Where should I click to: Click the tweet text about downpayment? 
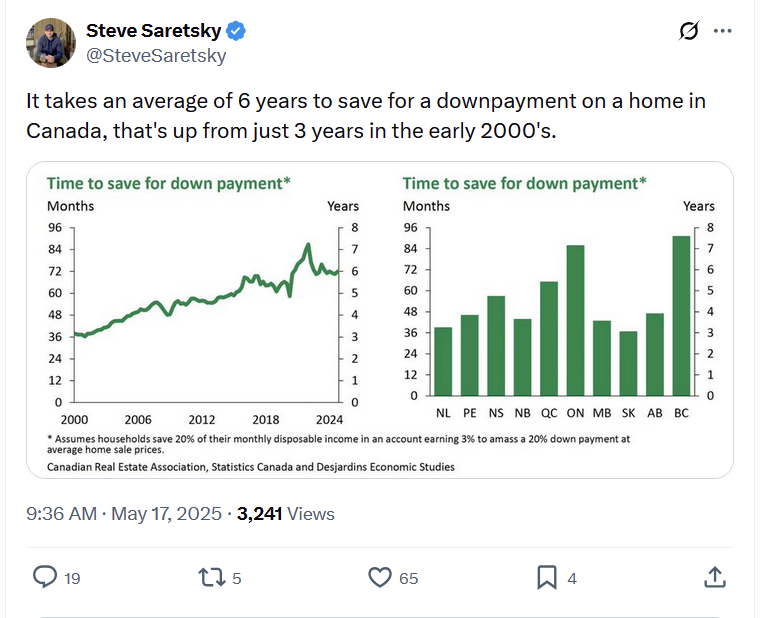click(366, 116)
